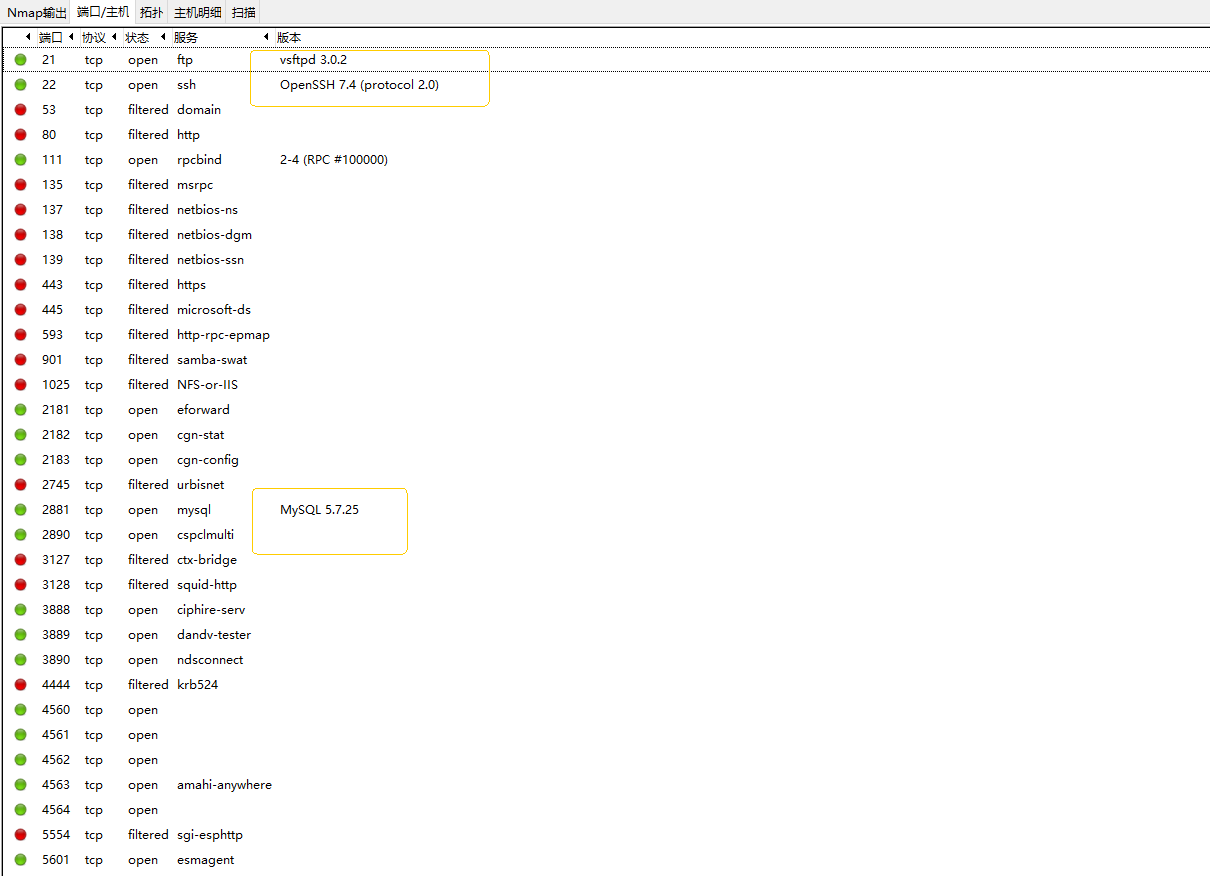
Task: Click red status icon for port 1025
Action: pos(21,385)
